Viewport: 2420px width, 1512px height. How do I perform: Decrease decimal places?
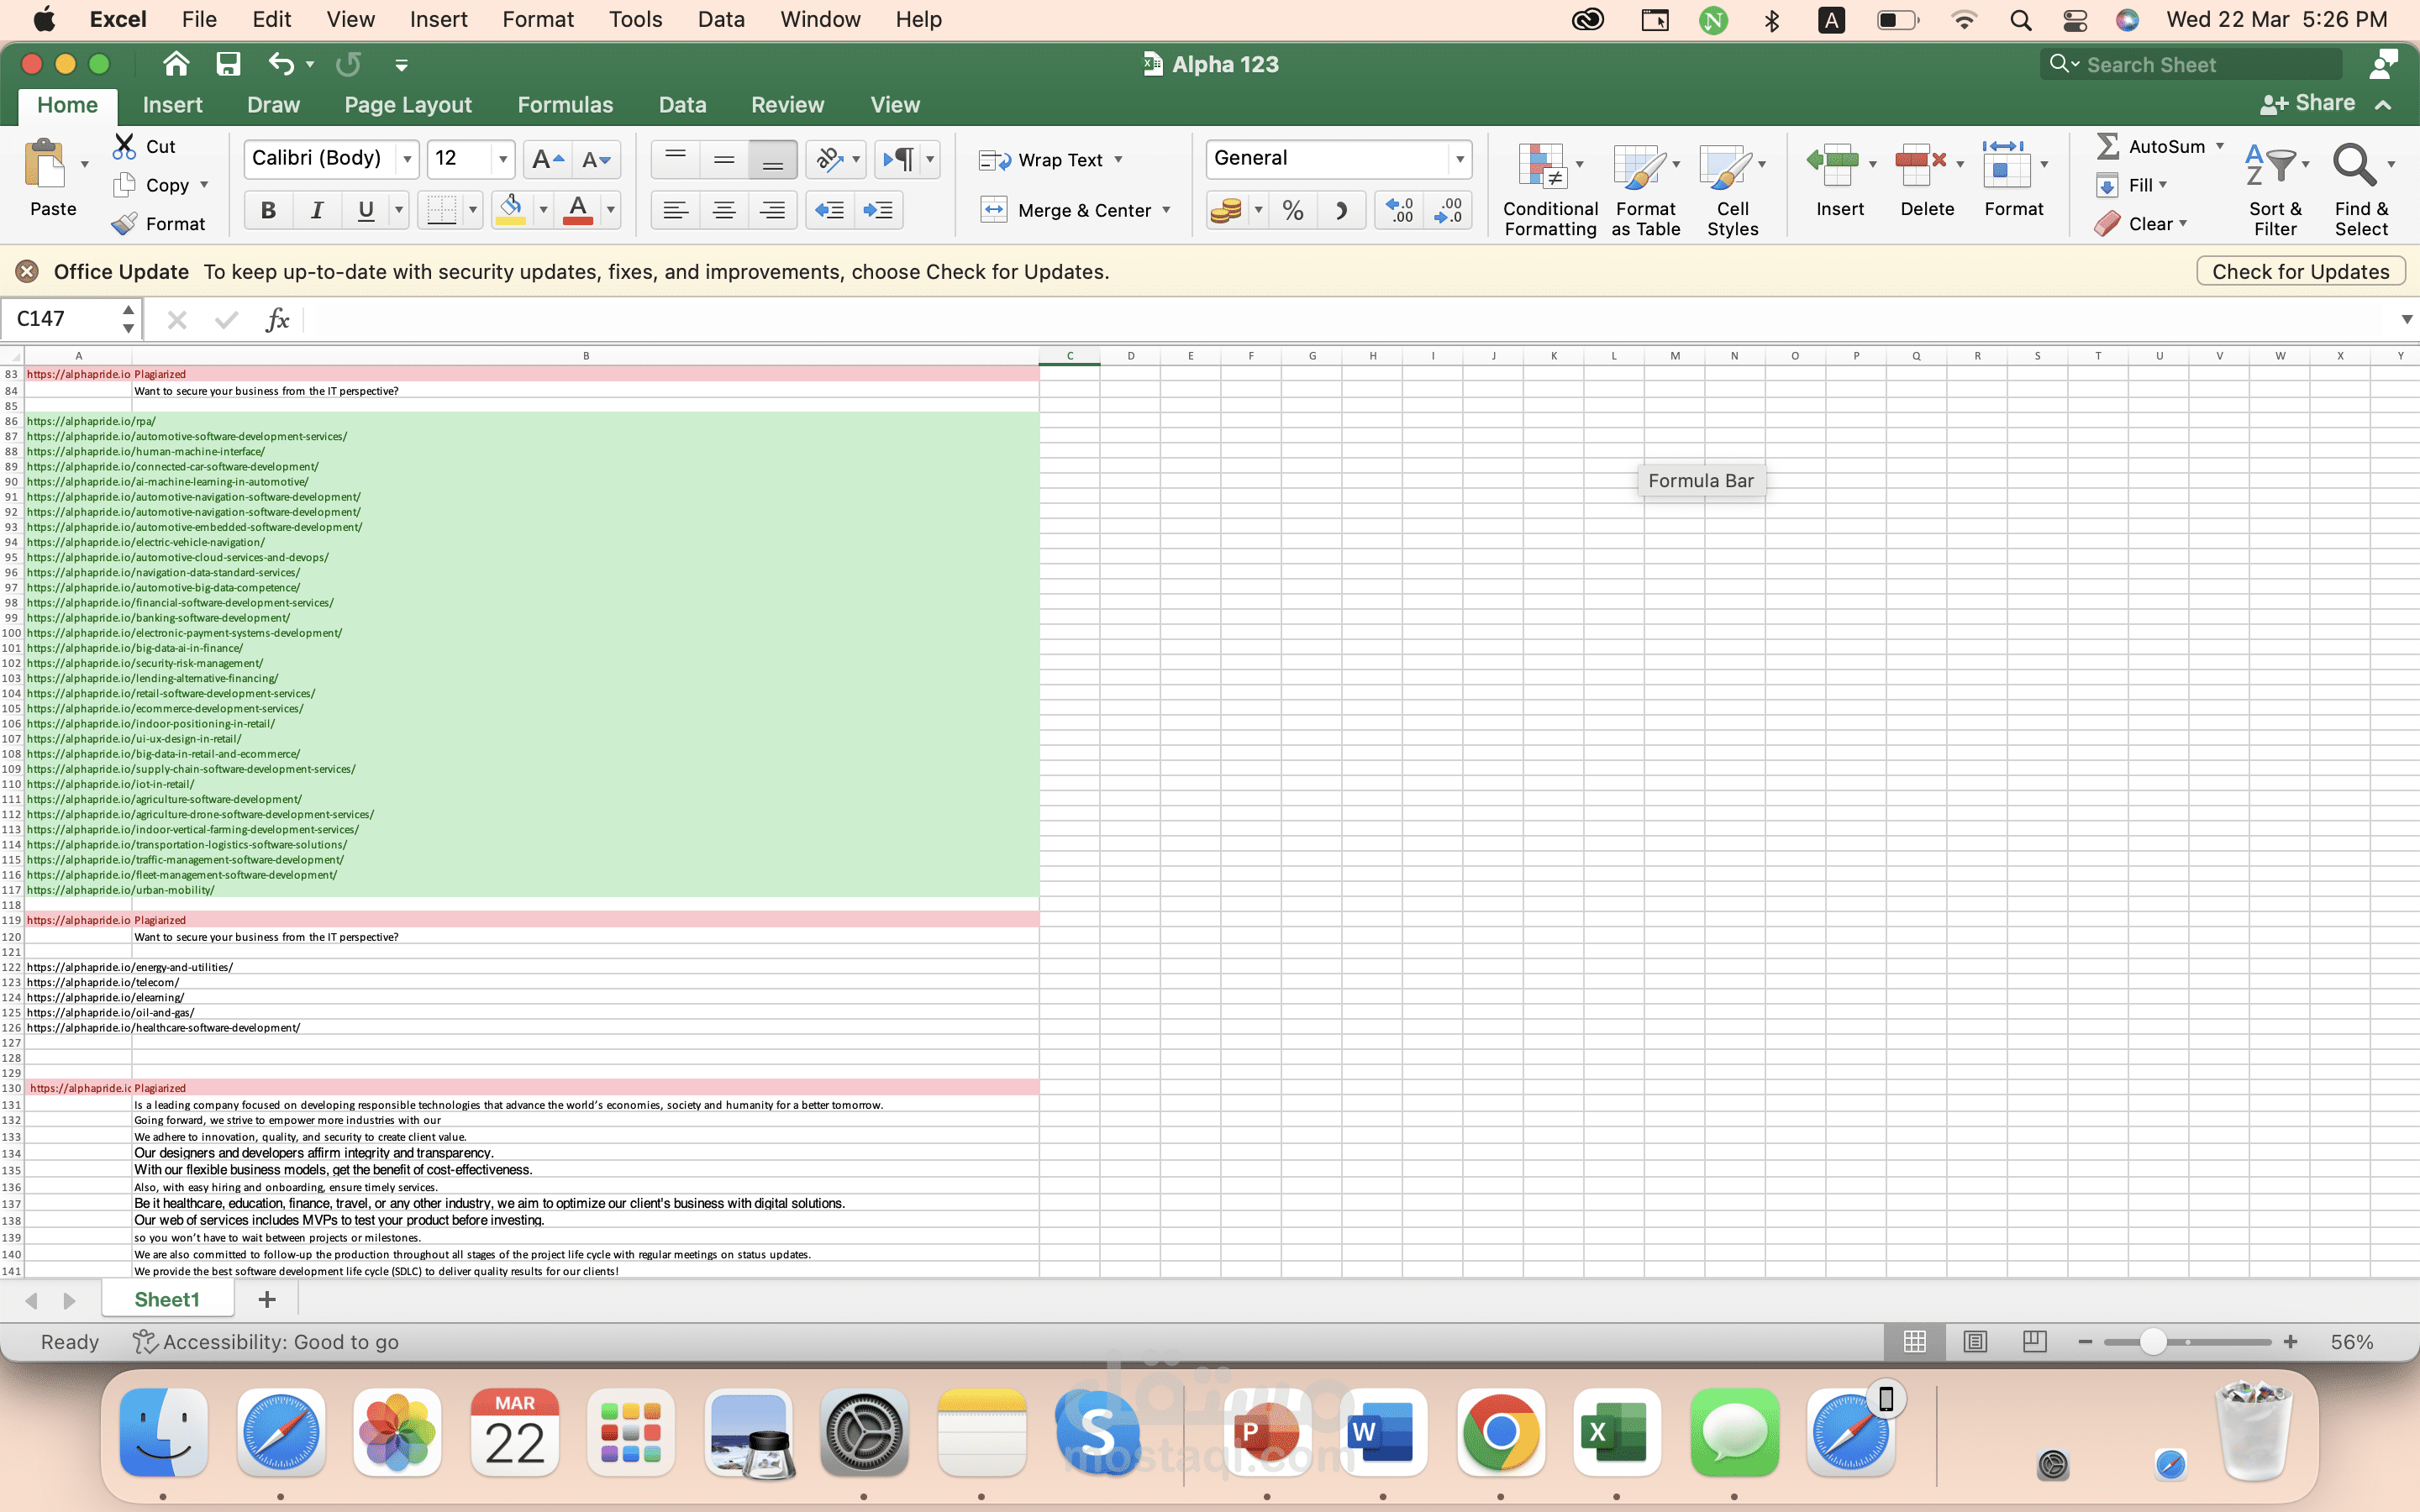[x=1447, y=210]
